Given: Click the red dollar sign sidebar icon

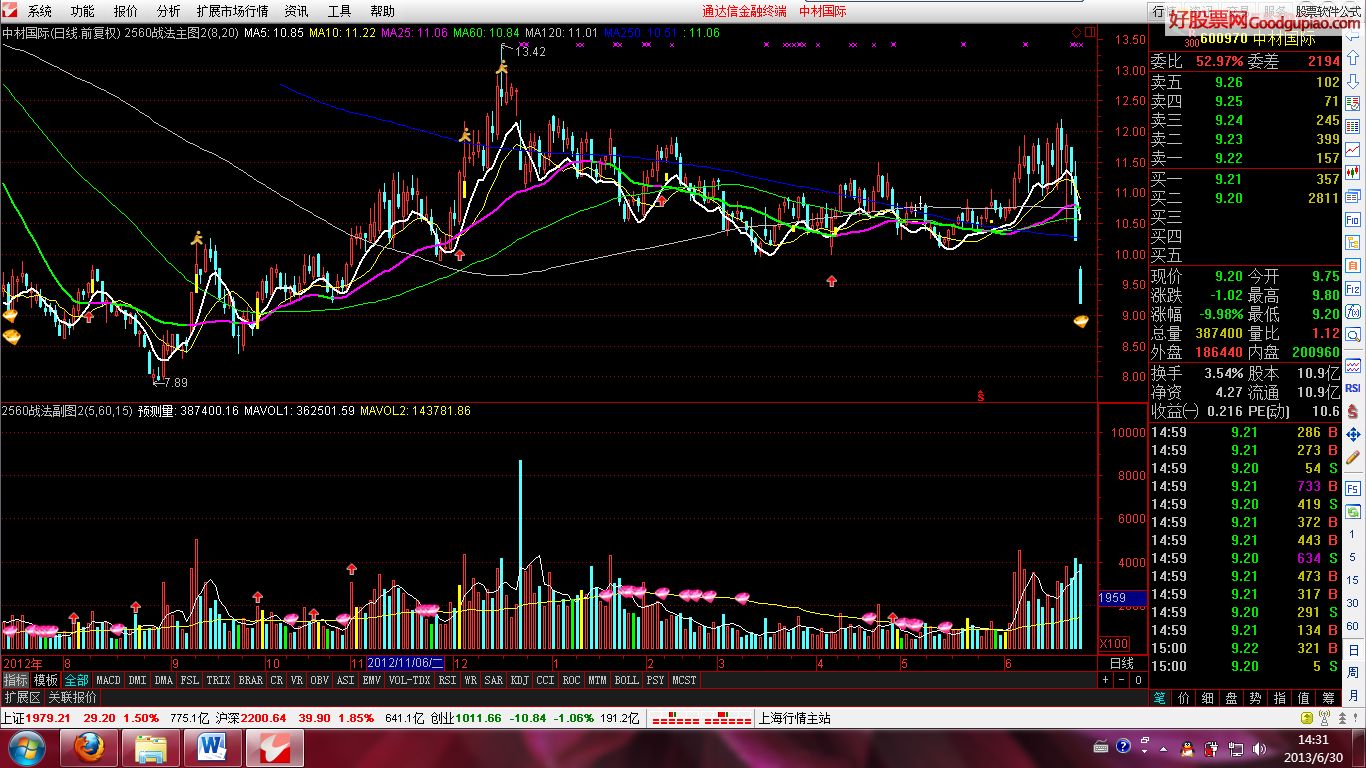Looking at the screenshot, I should point(1353,412).
